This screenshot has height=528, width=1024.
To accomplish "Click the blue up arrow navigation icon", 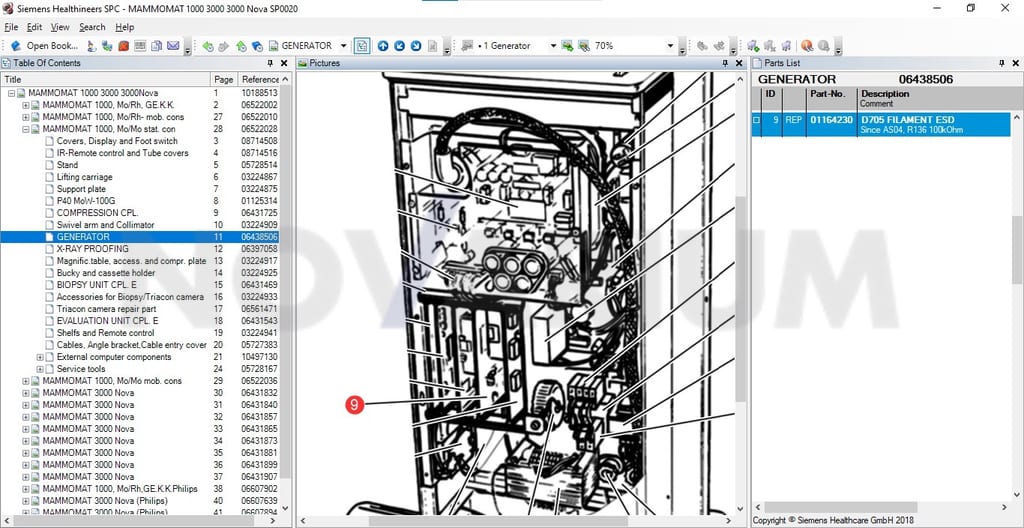I will click(x=383, y=46).
